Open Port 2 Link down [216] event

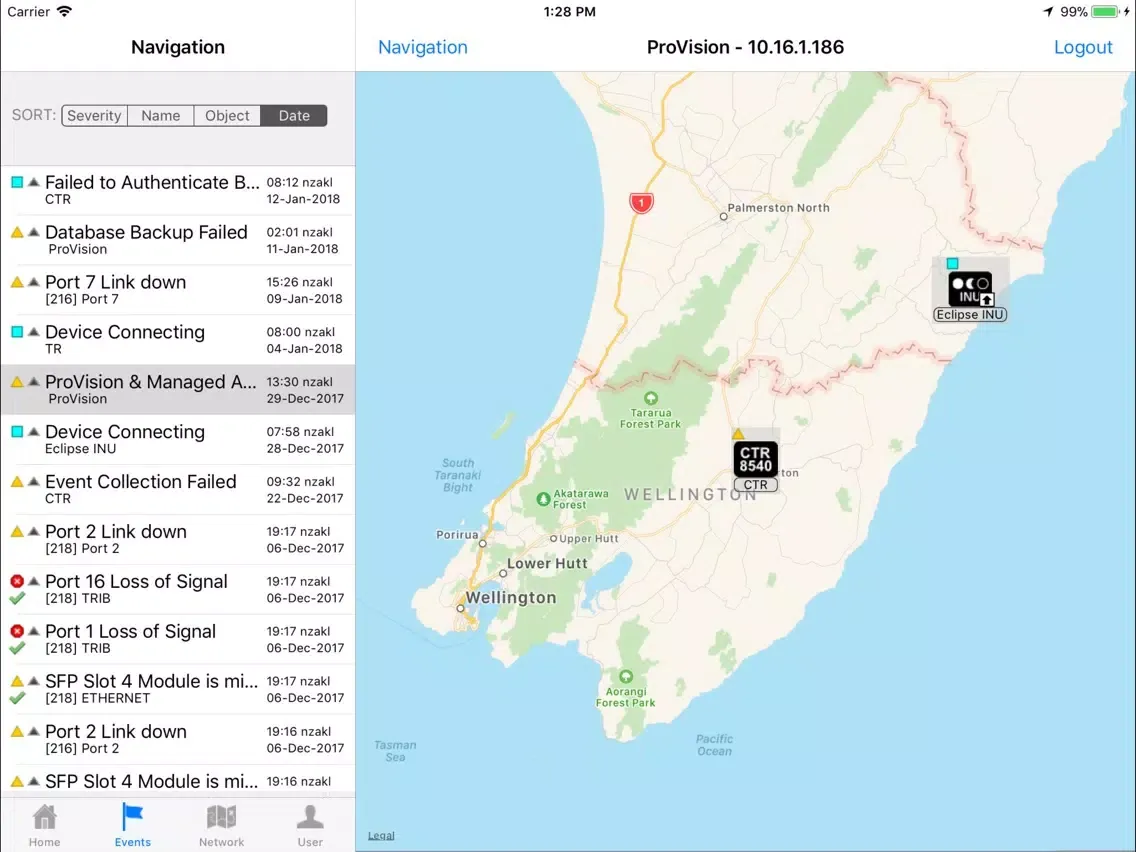[x=178, y=740]
